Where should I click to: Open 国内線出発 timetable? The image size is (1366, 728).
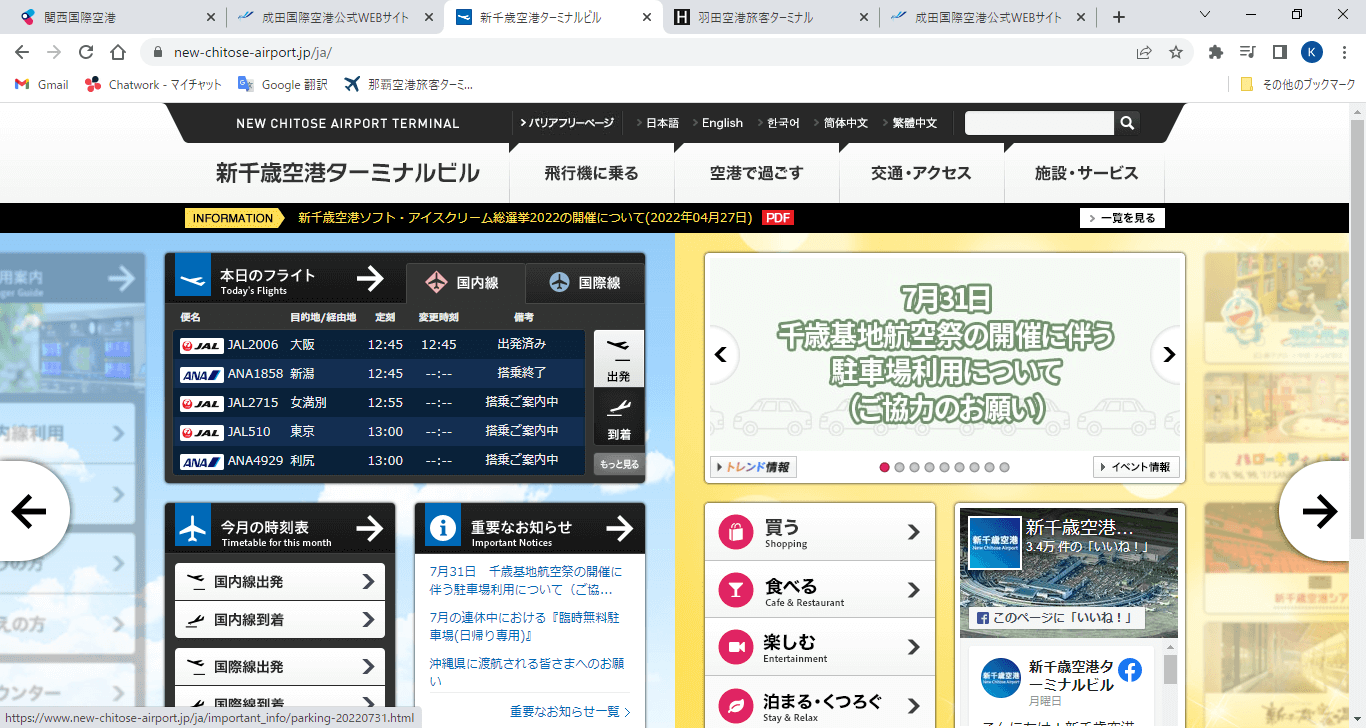(x=280, y=582)
